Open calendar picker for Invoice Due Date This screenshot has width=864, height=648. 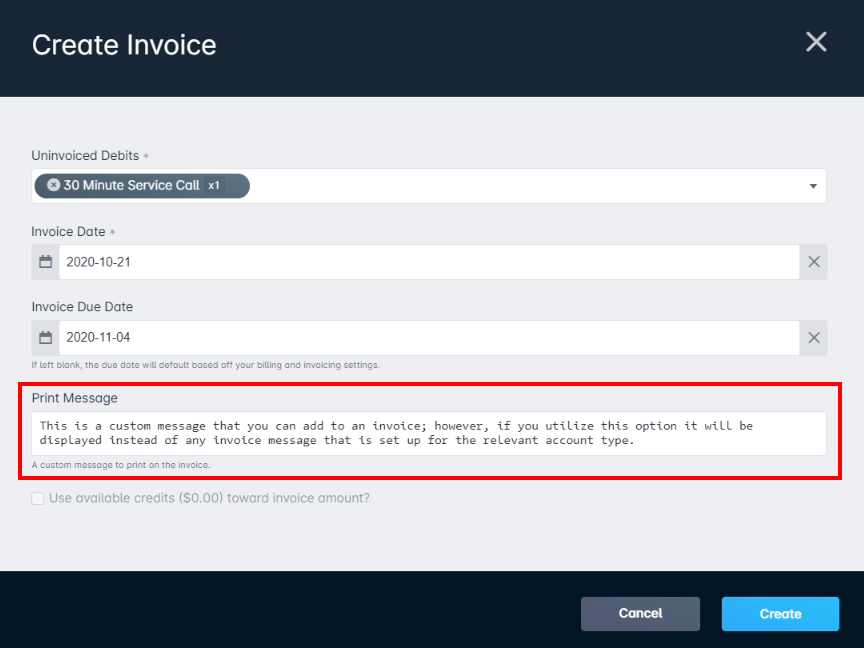[x=46, y=338]
